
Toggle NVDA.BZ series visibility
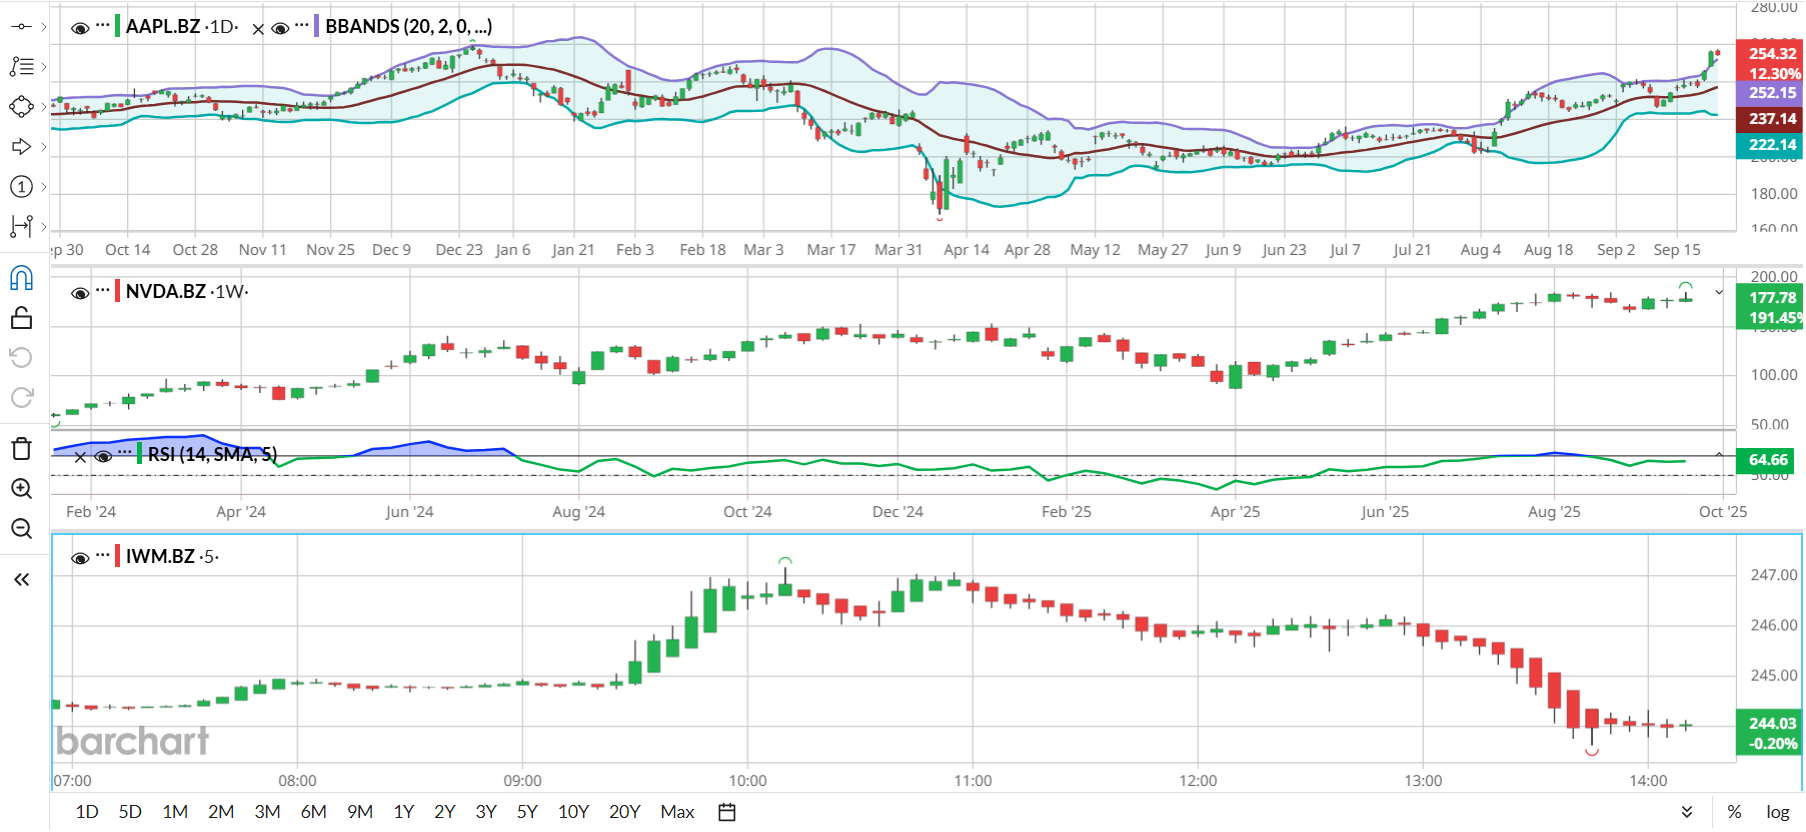pos(80,293)
